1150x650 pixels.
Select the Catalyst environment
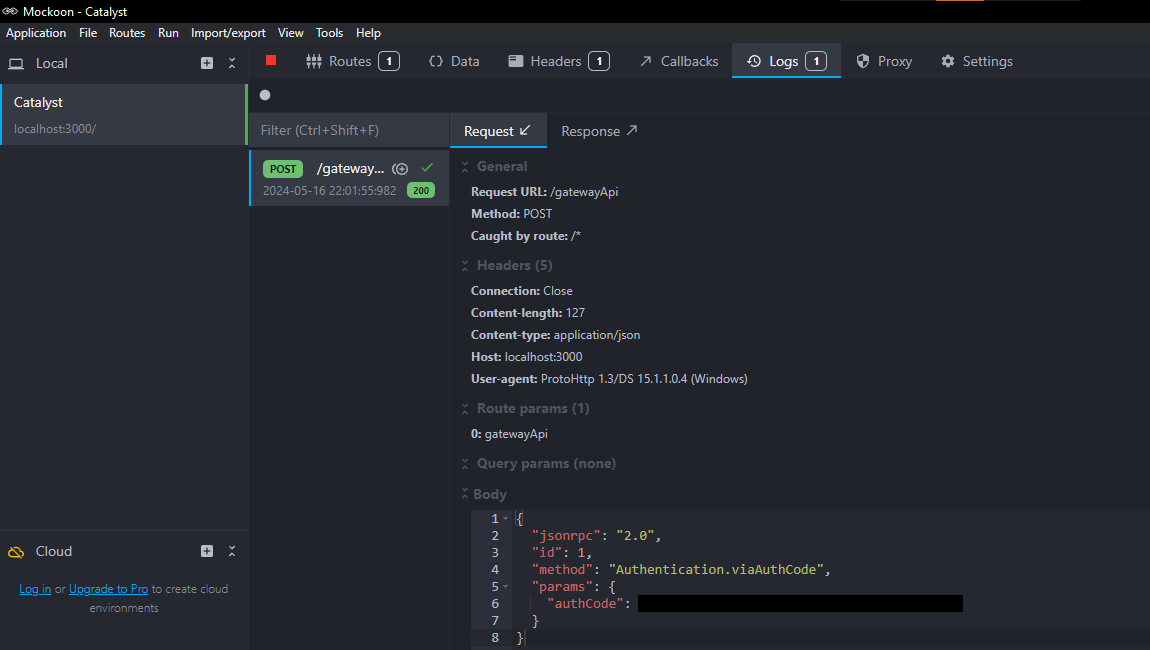(123, 114)
